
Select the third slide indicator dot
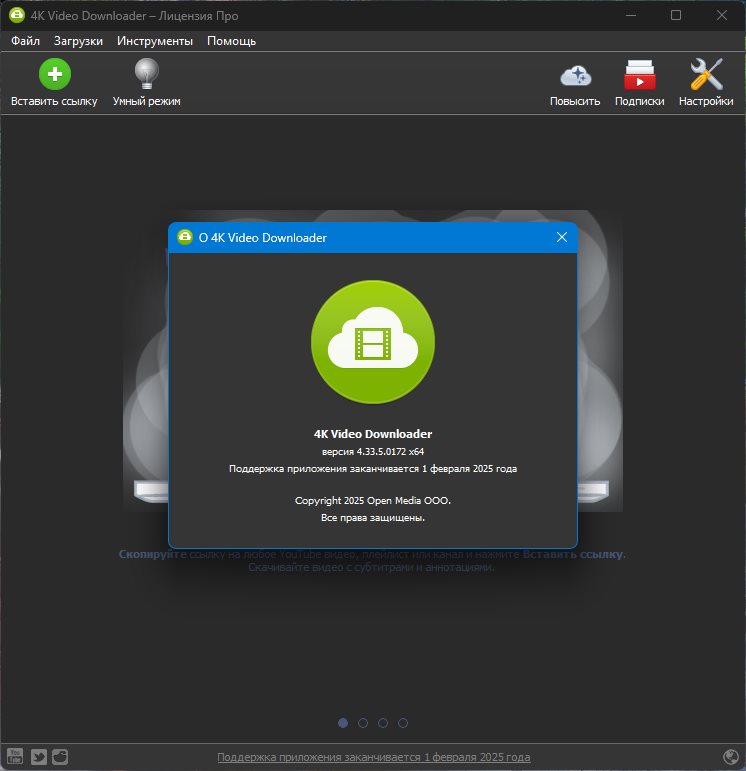[x=383, y=723]
